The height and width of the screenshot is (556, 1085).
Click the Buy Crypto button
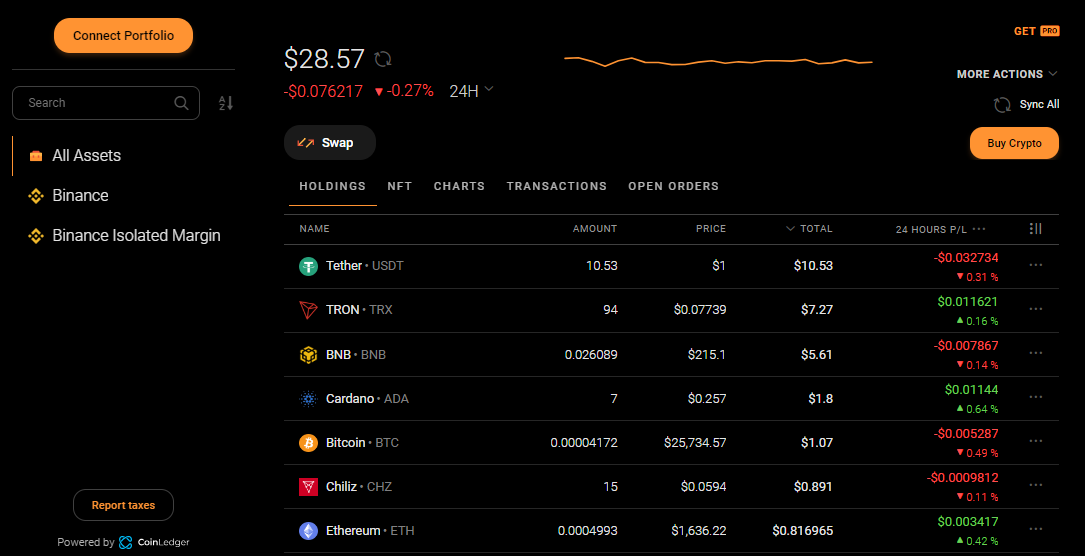[1014, 143]
